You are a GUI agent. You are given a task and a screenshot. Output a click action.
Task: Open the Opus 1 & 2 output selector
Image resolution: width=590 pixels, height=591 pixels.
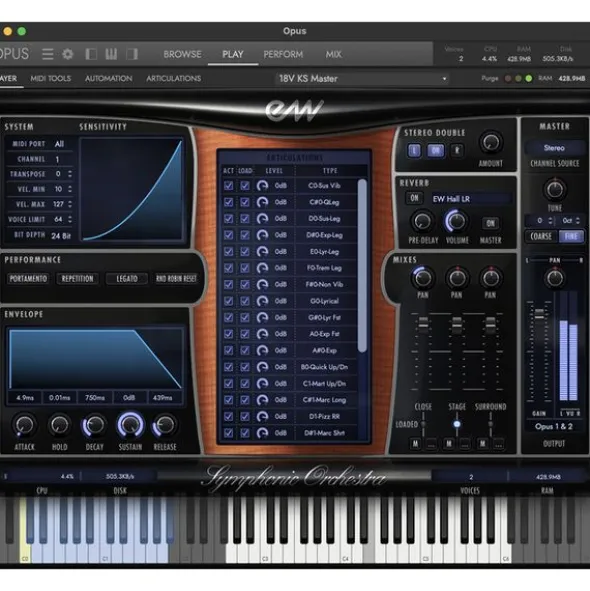click(x=554, y=427)
